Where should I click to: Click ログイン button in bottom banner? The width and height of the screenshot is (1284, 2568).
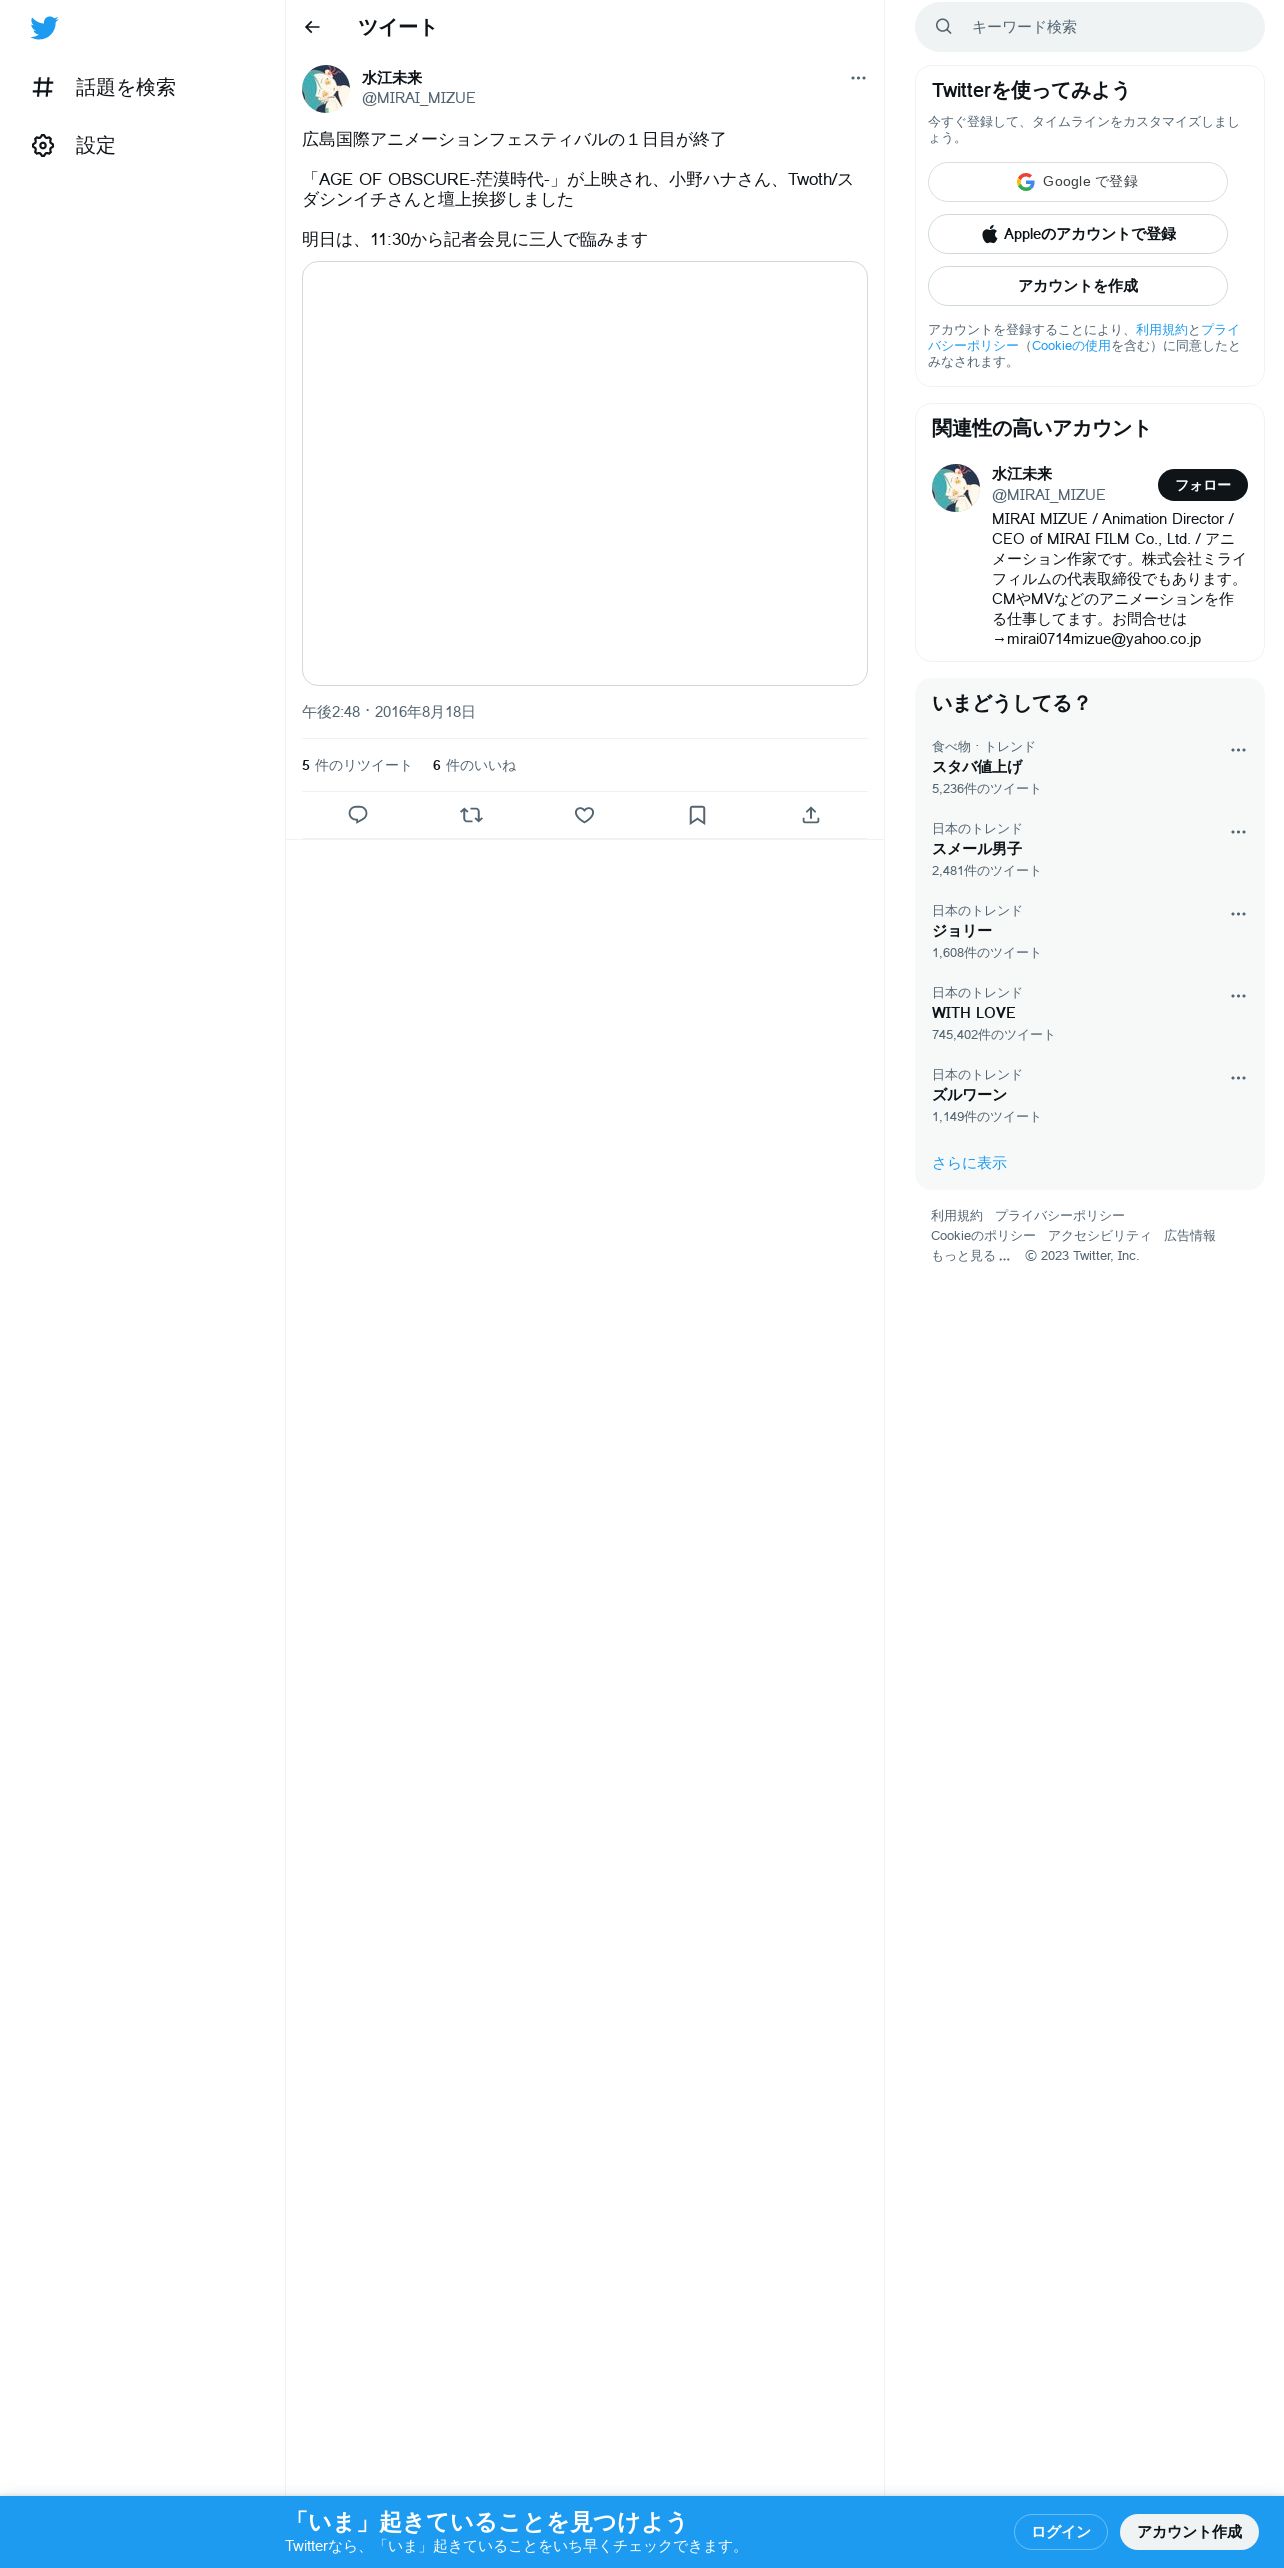1061,2532
